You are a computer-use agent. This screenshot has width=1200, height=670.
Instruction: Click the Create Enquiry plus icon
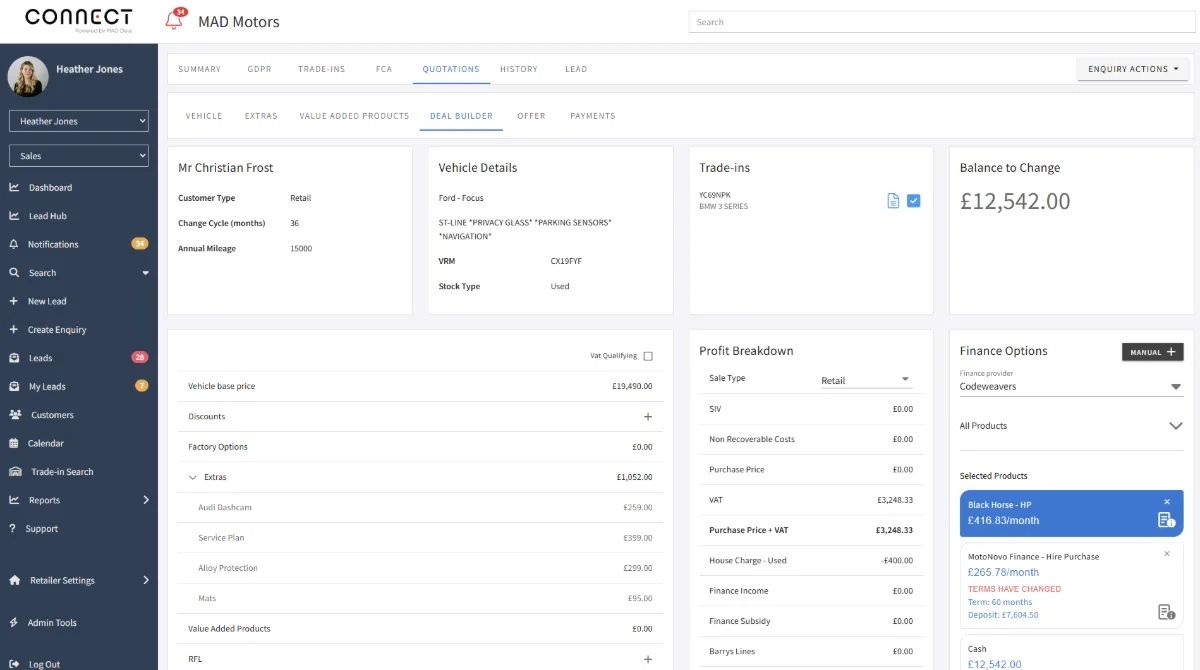tap(14, 330)
